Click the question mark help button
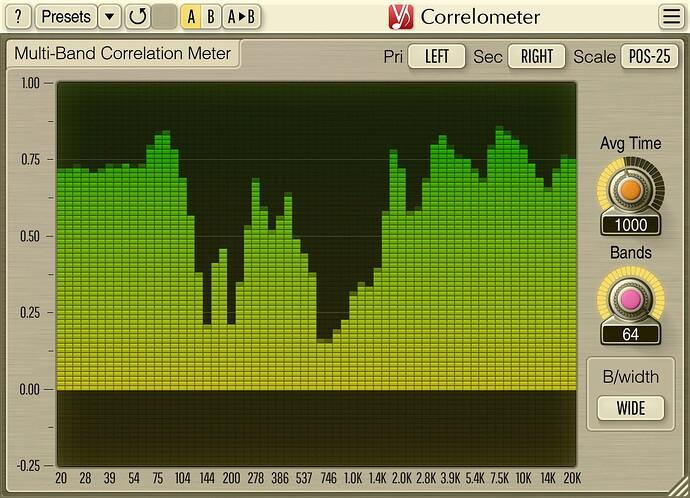The width and height of the screenshot is (690, 498). point(18,16)
